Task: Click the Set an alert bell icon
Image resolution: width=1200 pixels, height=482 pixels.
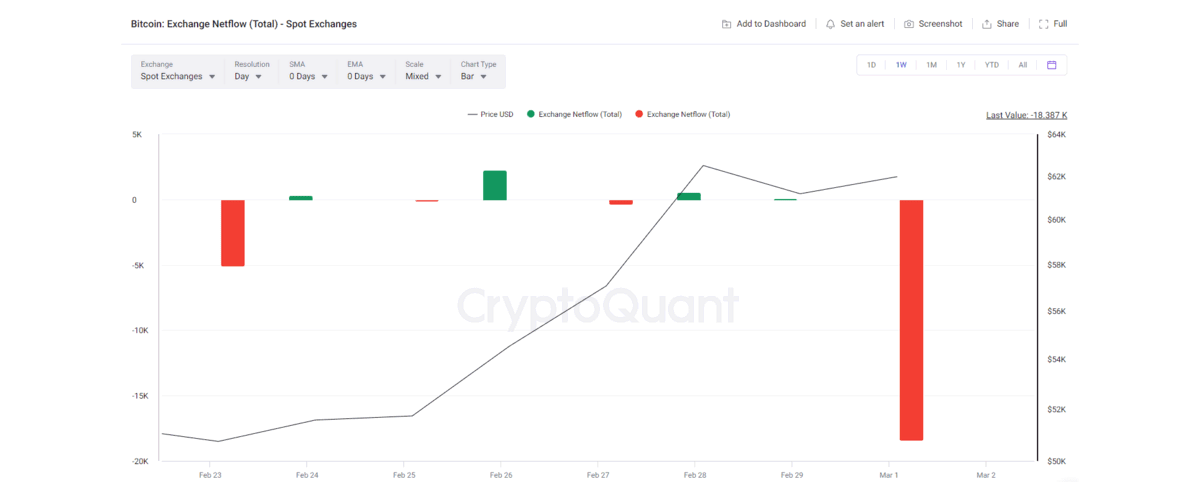Action: [830, 24]
